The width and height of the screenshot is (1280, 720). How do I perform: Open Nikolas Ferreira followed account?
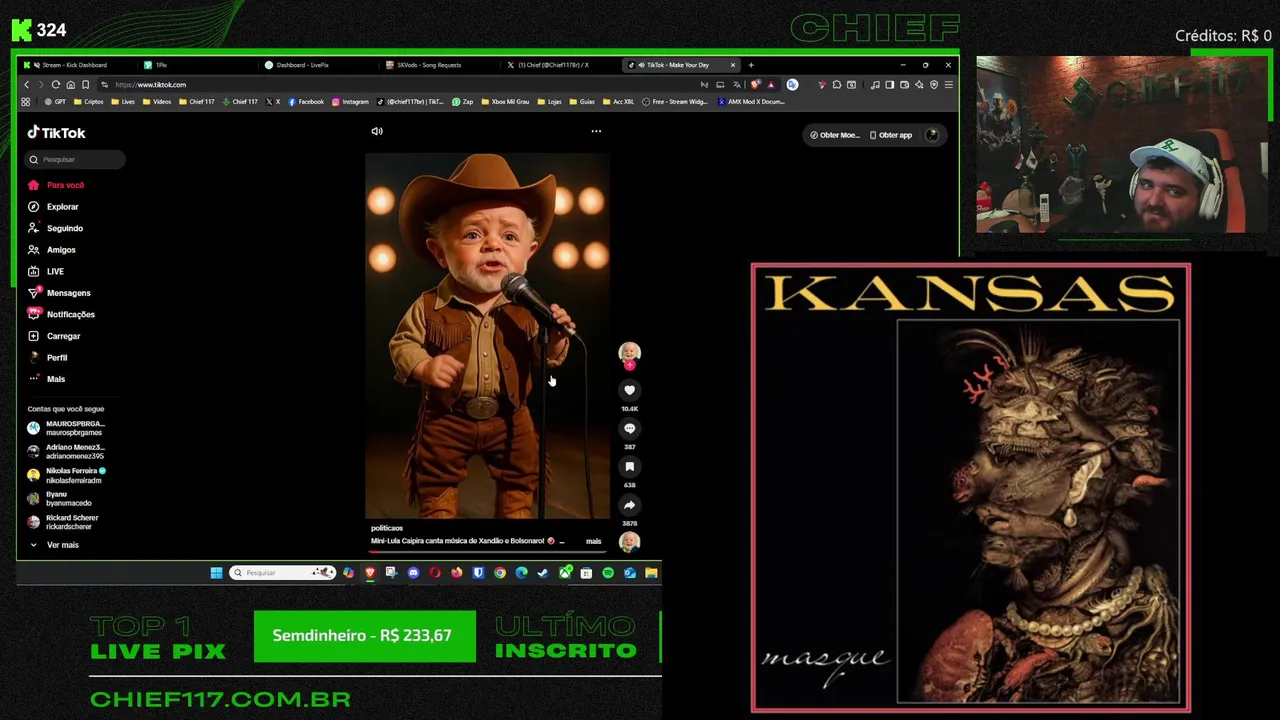click(x=66, y=475)
